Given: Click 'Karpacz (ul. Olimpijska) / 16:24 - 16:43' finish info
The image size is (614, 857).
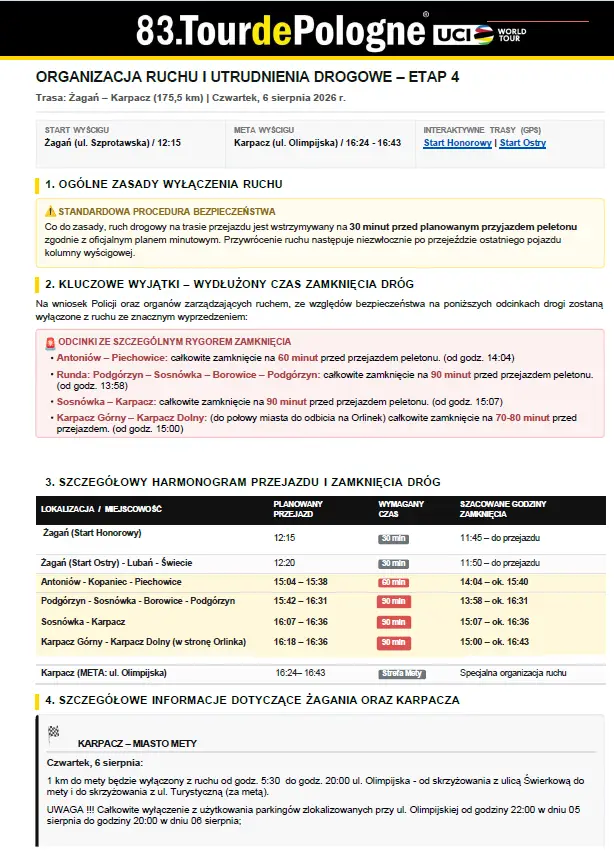Looking at the screenshot, I should (x=317, y=143).
